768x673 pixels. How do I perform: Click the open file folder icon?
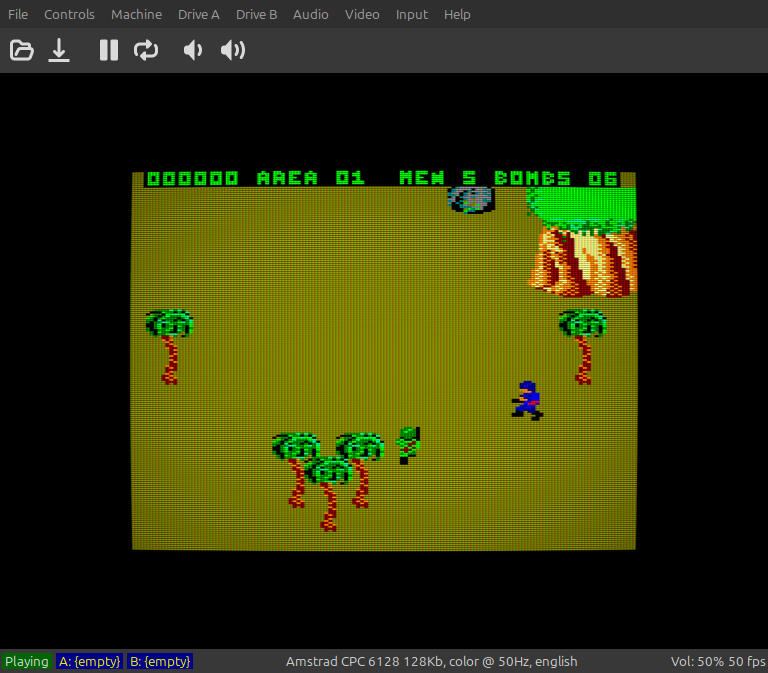tap(21, 50)
